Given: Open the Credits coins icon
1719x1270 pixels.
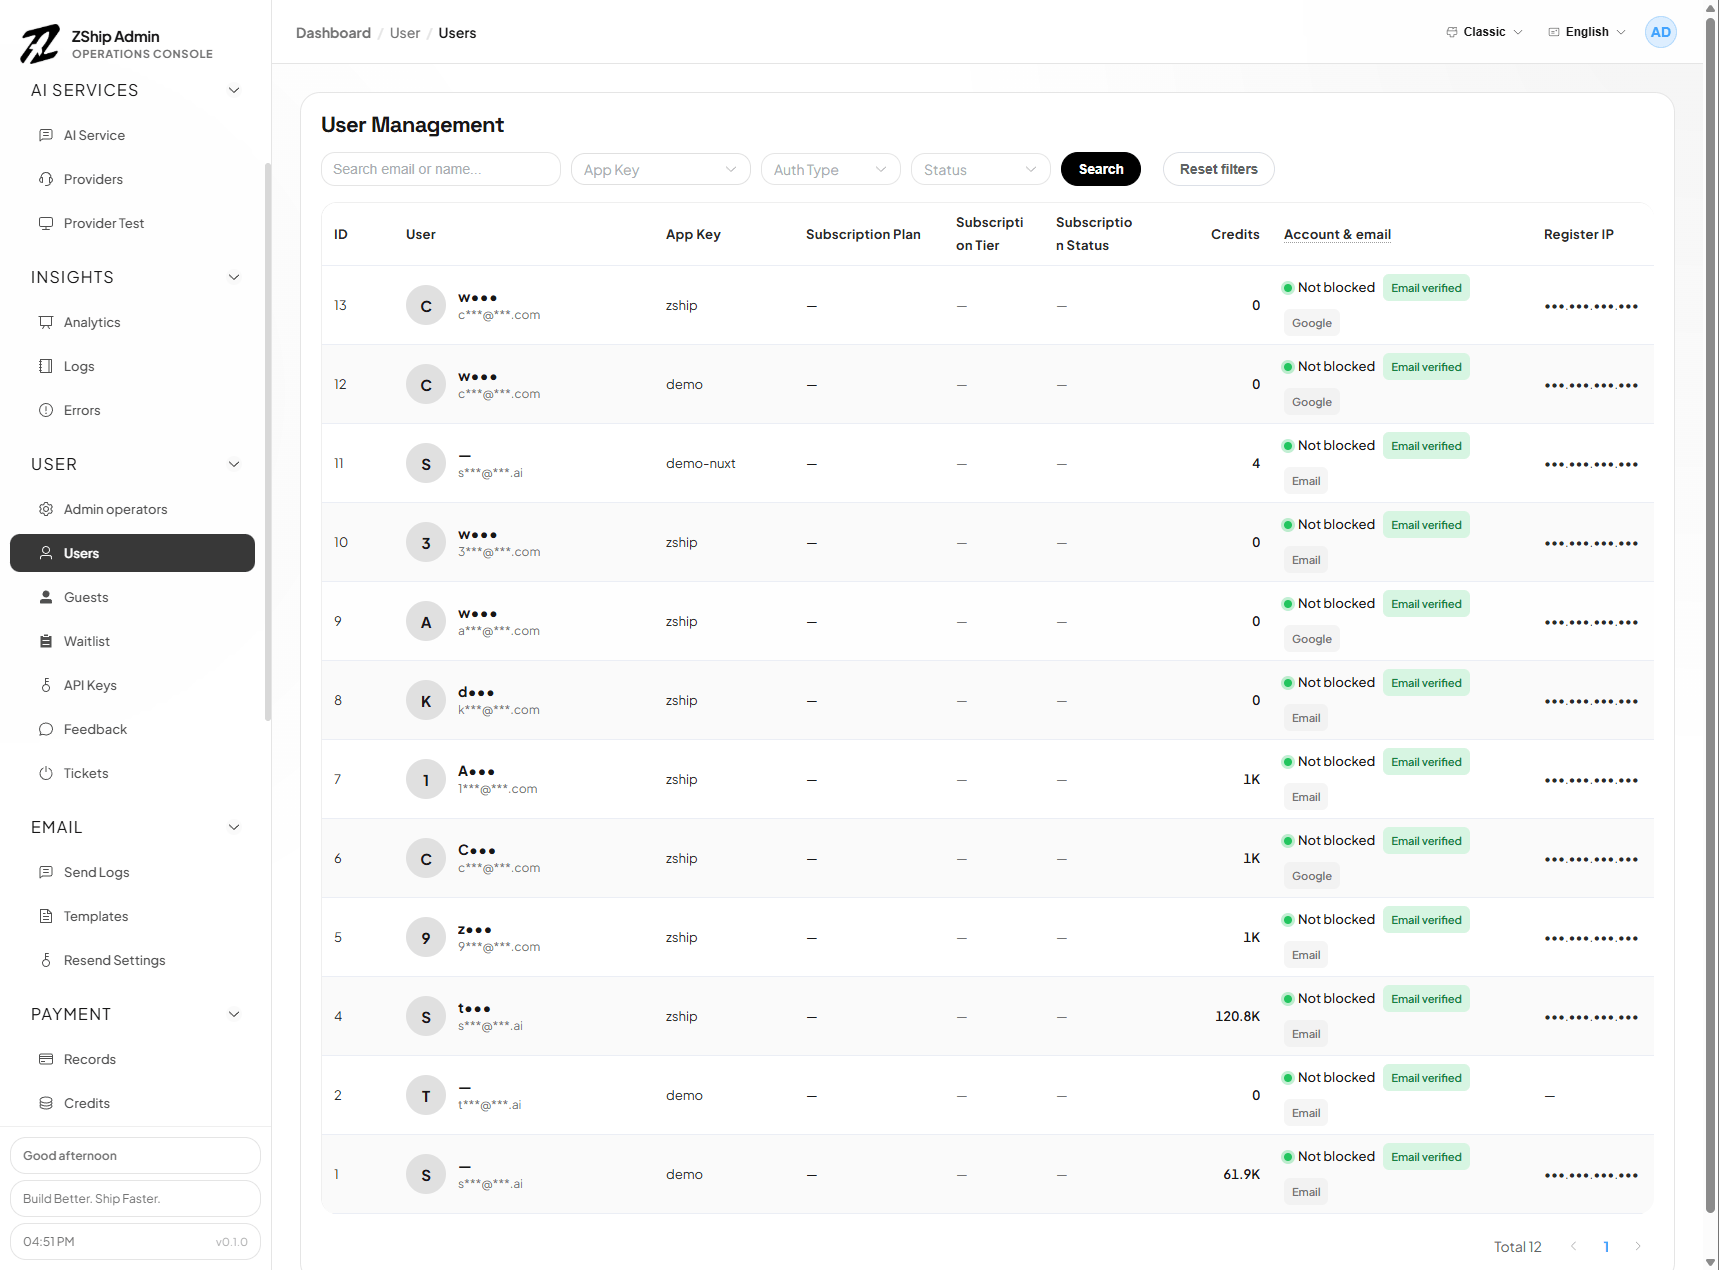Looking at the screenshot, I should 46,1103.
